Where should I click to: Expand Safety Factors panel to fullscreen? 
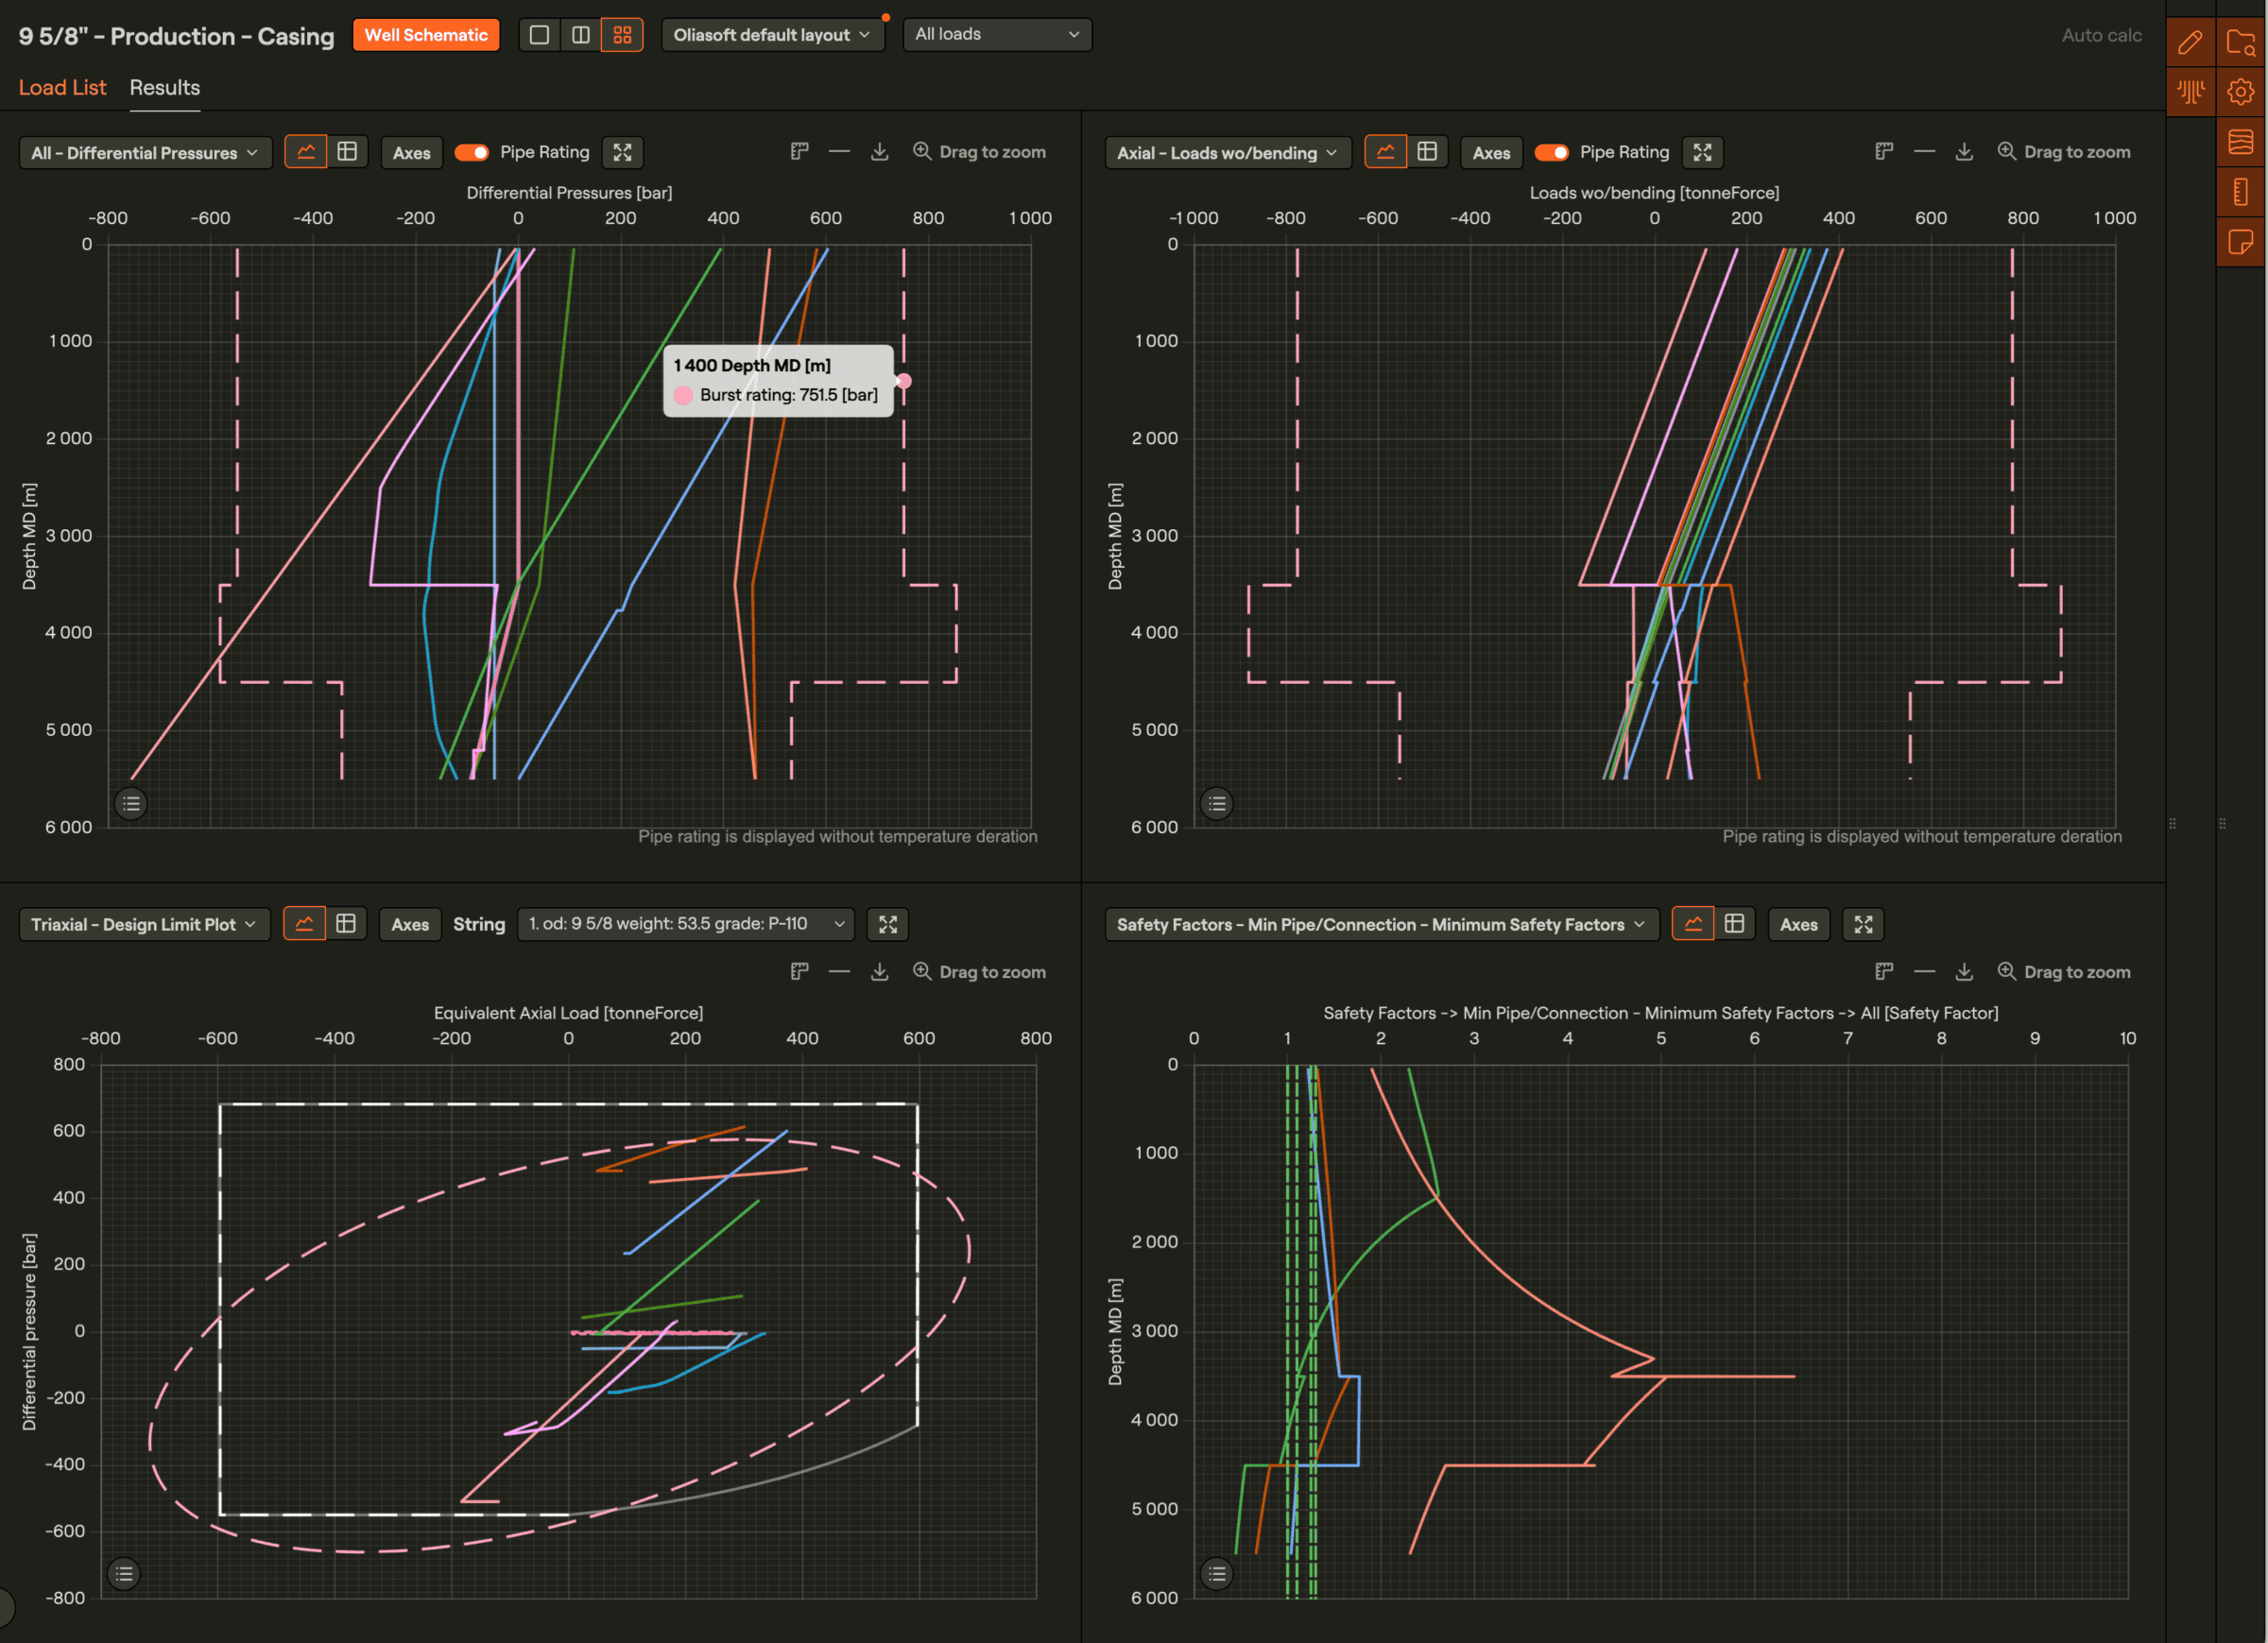(x=1863, y=924)
